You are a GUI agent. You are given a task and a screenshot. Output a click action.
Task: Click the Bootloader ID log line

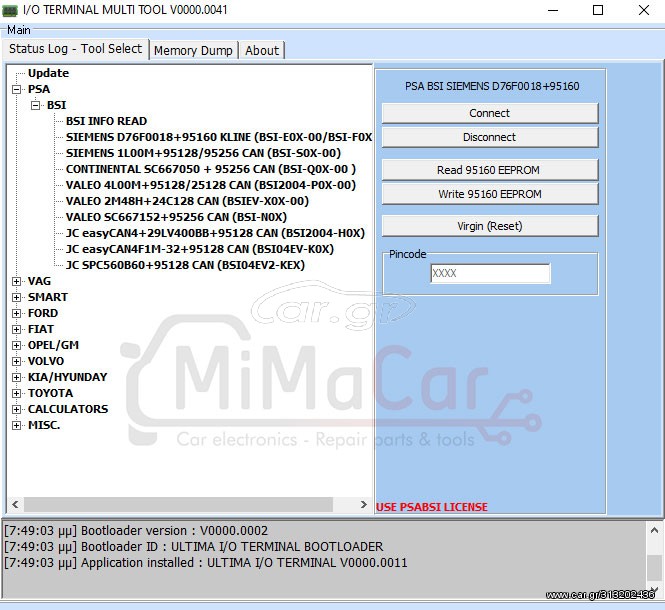point(193,547)
